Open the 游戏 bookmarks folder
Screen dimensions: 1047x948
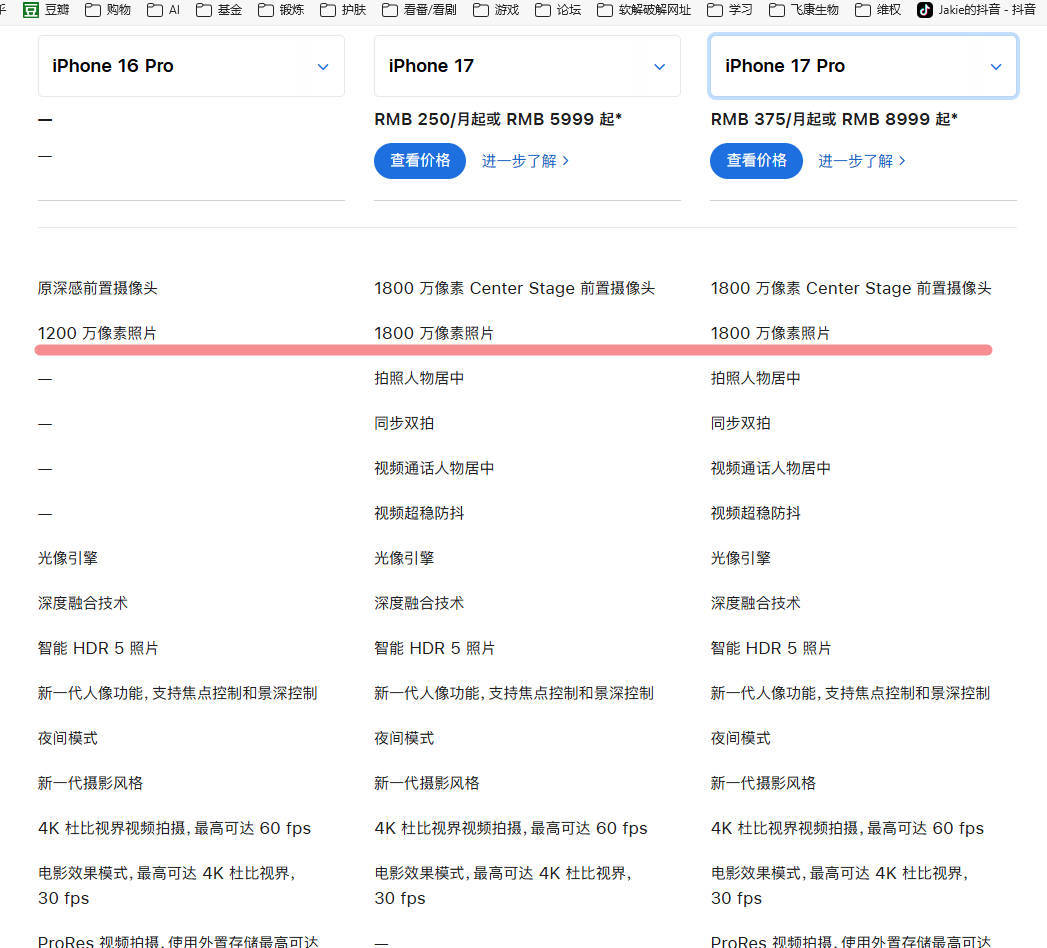tap(496, 9)
